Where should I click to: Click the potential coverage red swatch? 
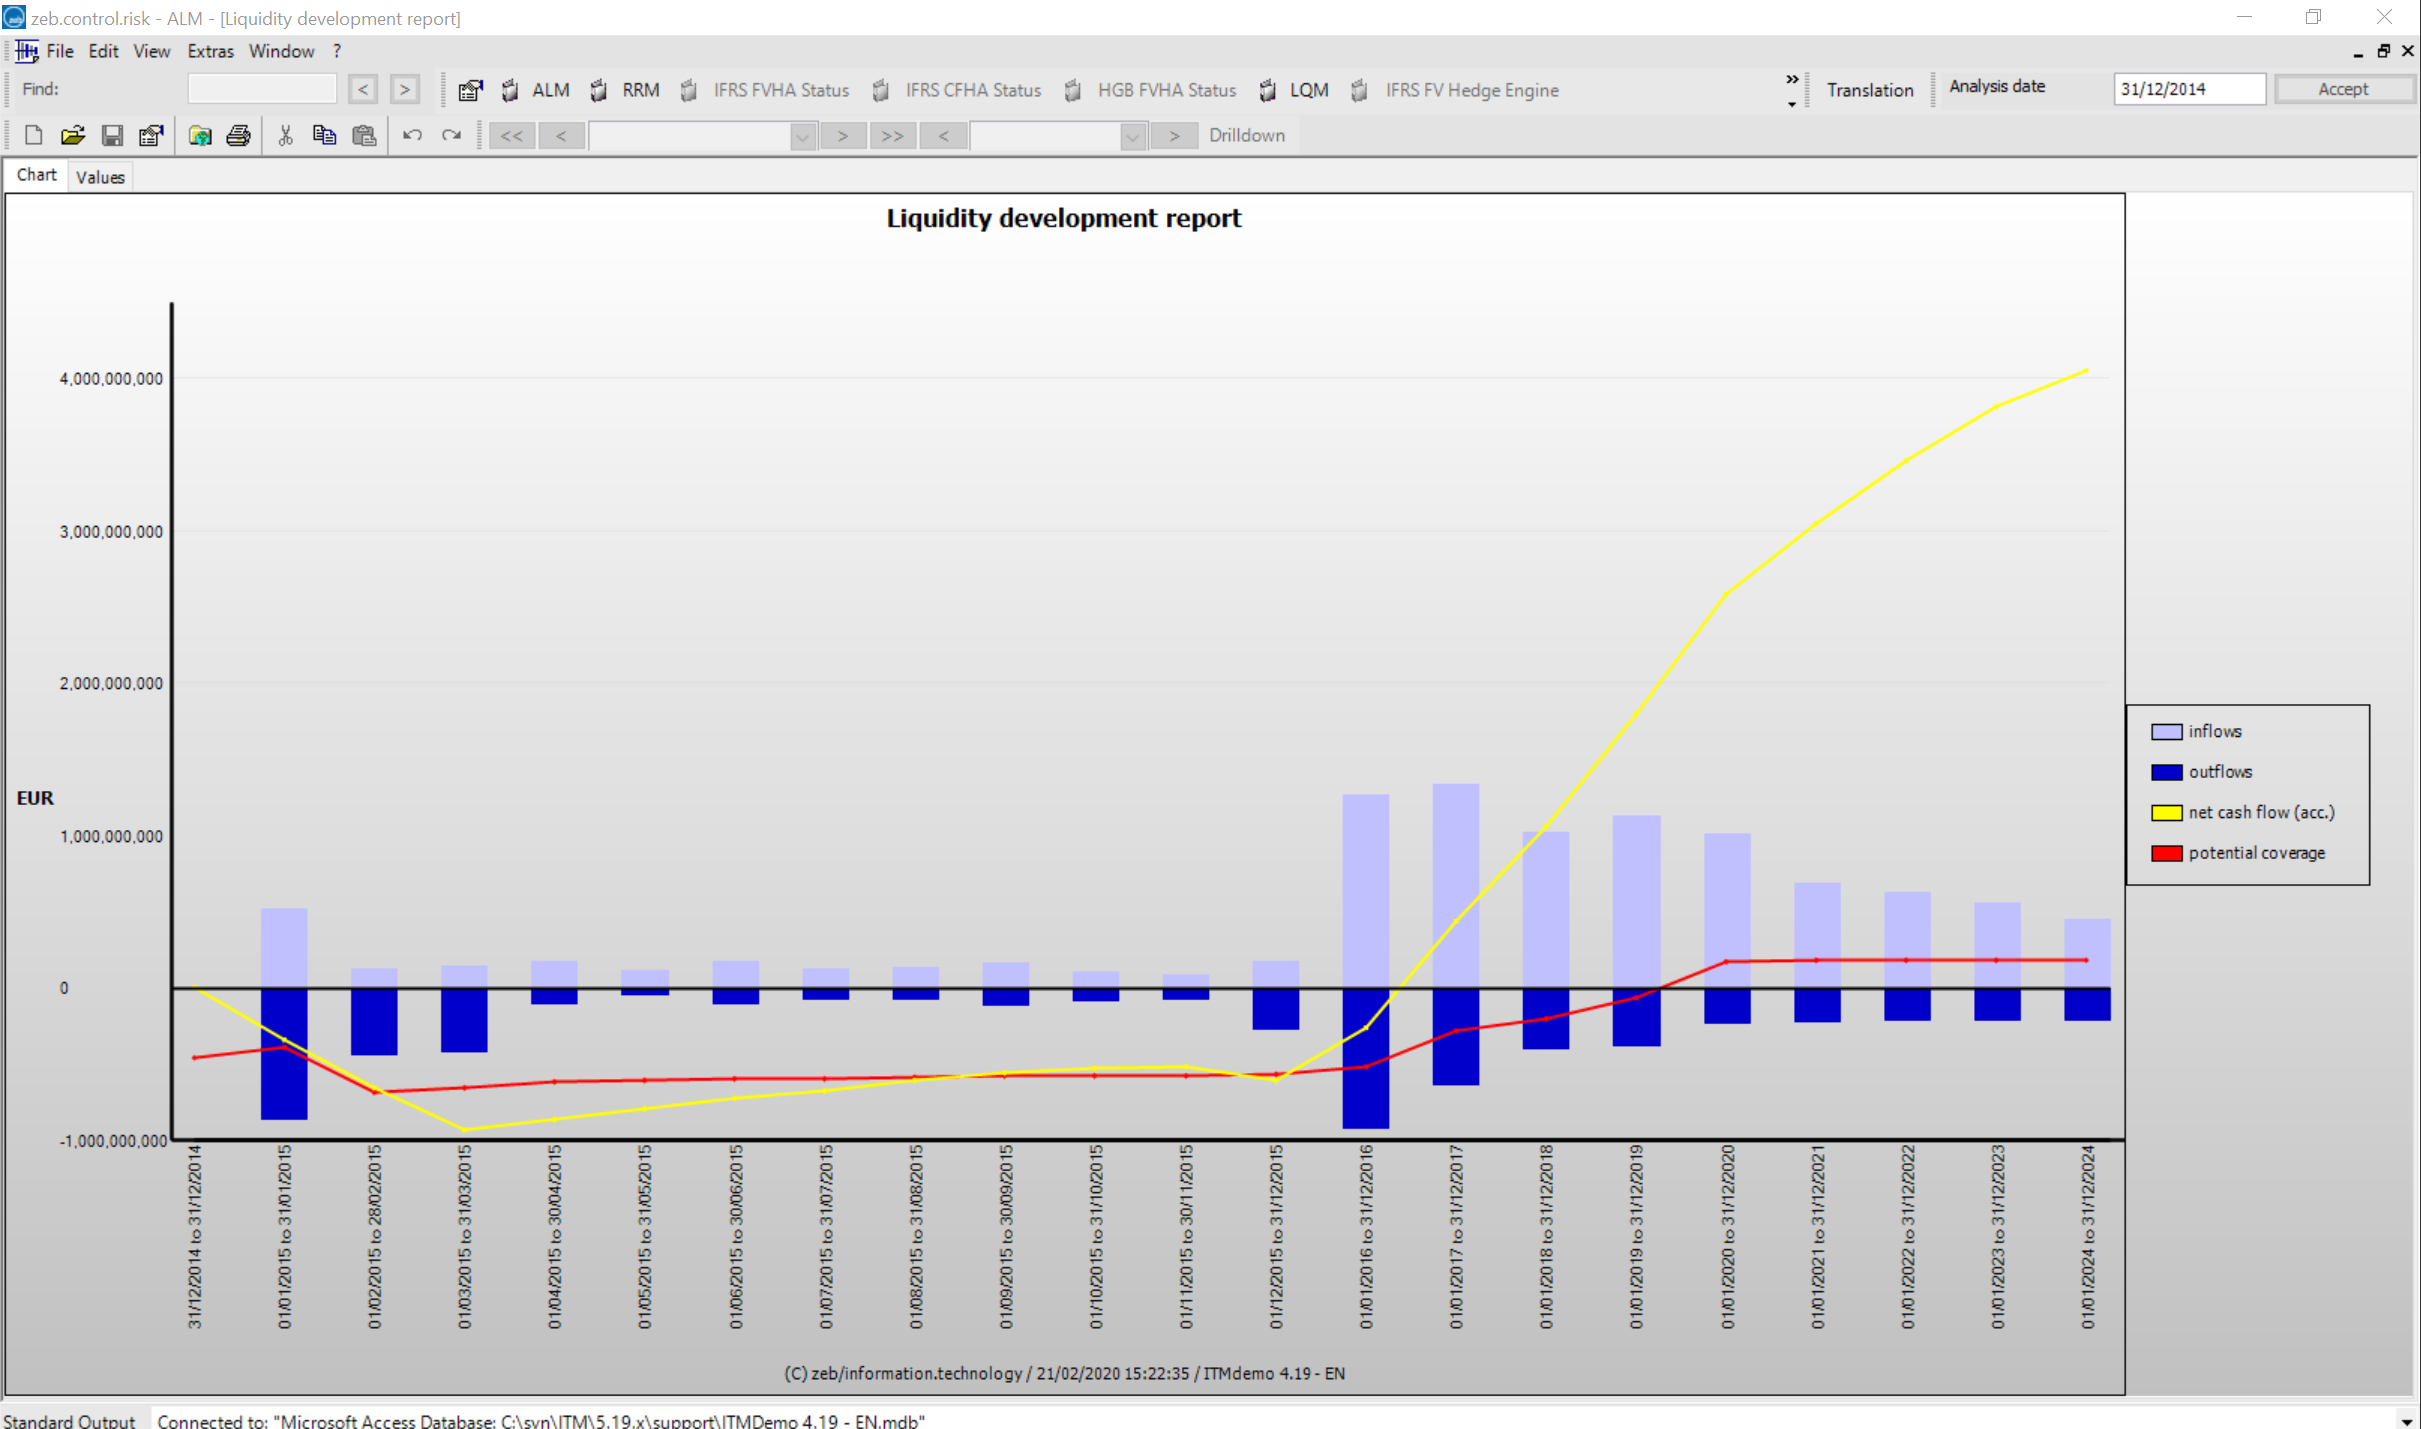click(x=2165, y=853)
